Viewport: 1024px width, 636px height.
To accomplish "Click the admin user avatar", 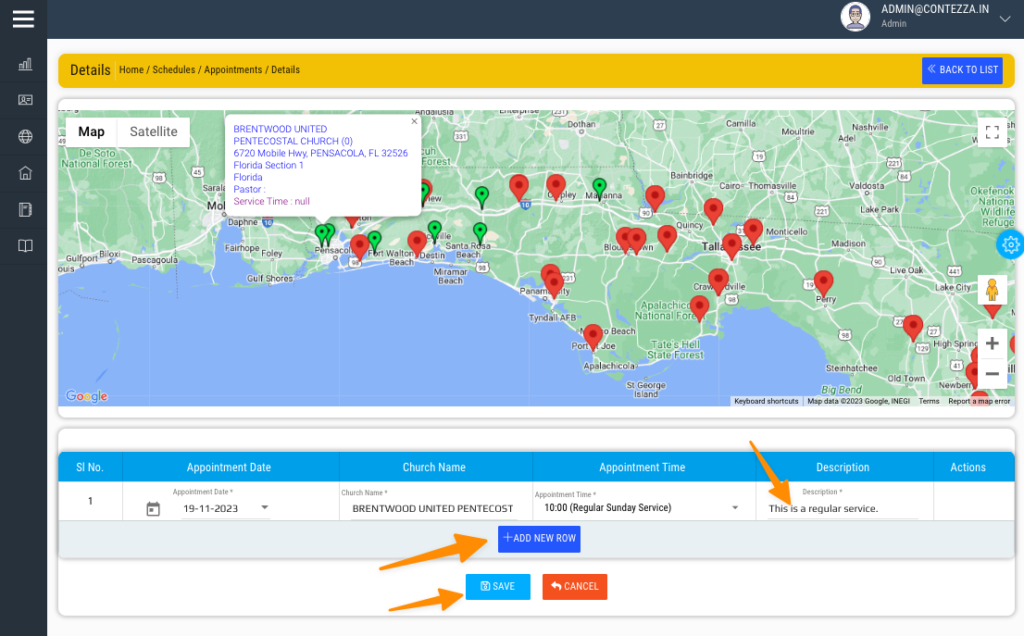I will (855, 16).
